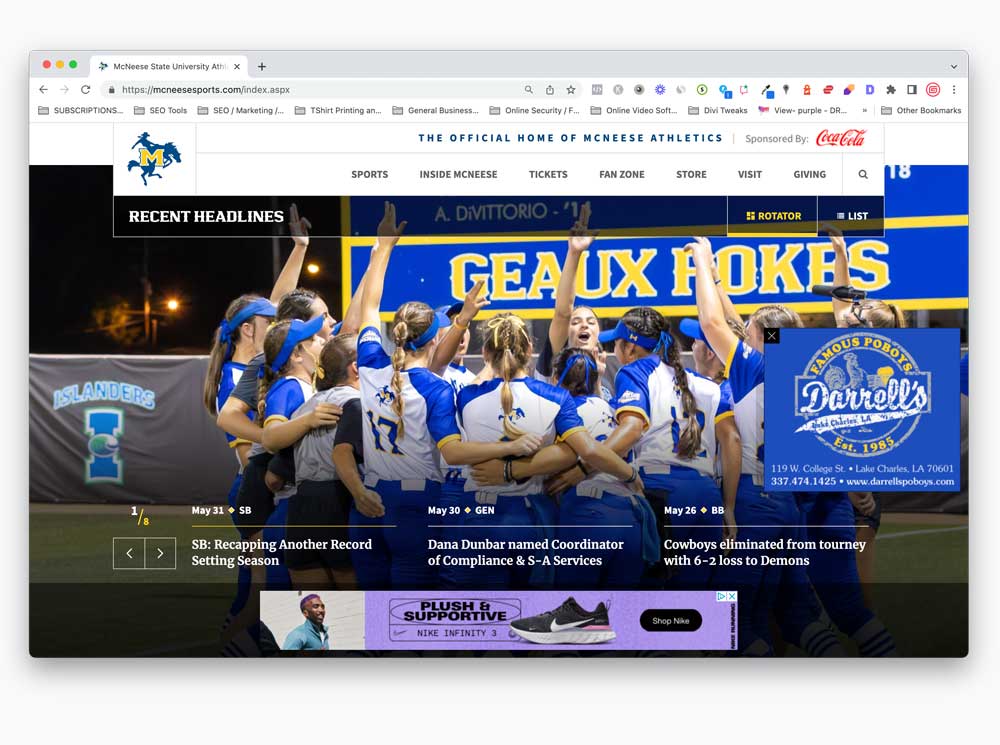Image resolution: width=1000 pixels, height=745 pixels.
Task: Open Chrome's three-dot menu
Action: coord(954,90)
